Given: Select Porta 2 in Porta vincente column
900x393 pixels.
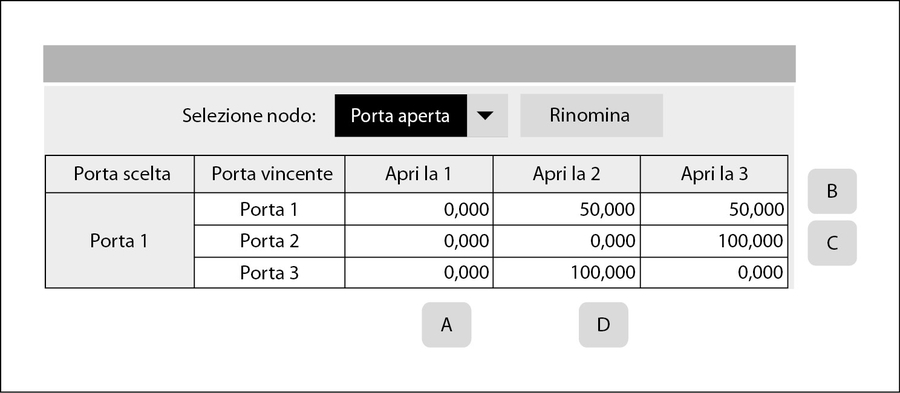Looking at the screenshot, I should (270, 242).
